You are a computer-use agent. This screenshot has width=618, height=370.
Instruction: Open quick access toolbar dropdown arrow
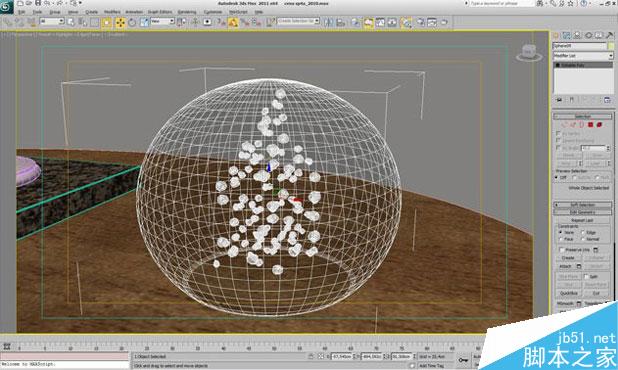pyautogui.click(x=80, y=3)
